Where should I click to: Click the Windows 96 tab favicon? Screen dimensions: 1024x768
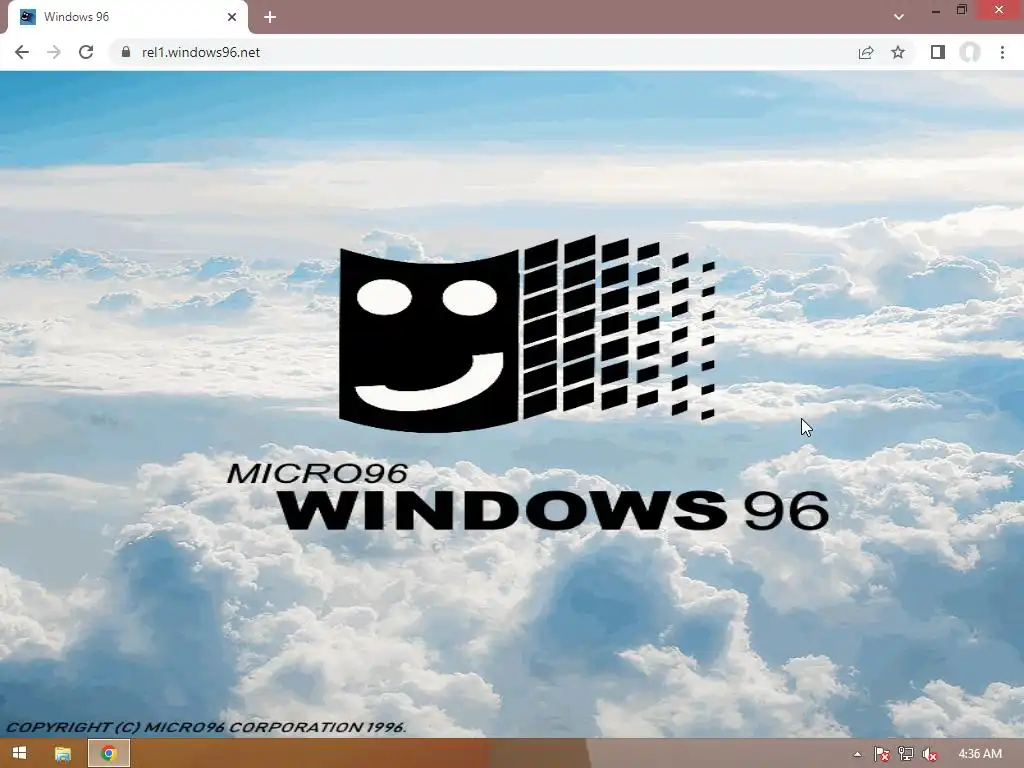point(27,17)
